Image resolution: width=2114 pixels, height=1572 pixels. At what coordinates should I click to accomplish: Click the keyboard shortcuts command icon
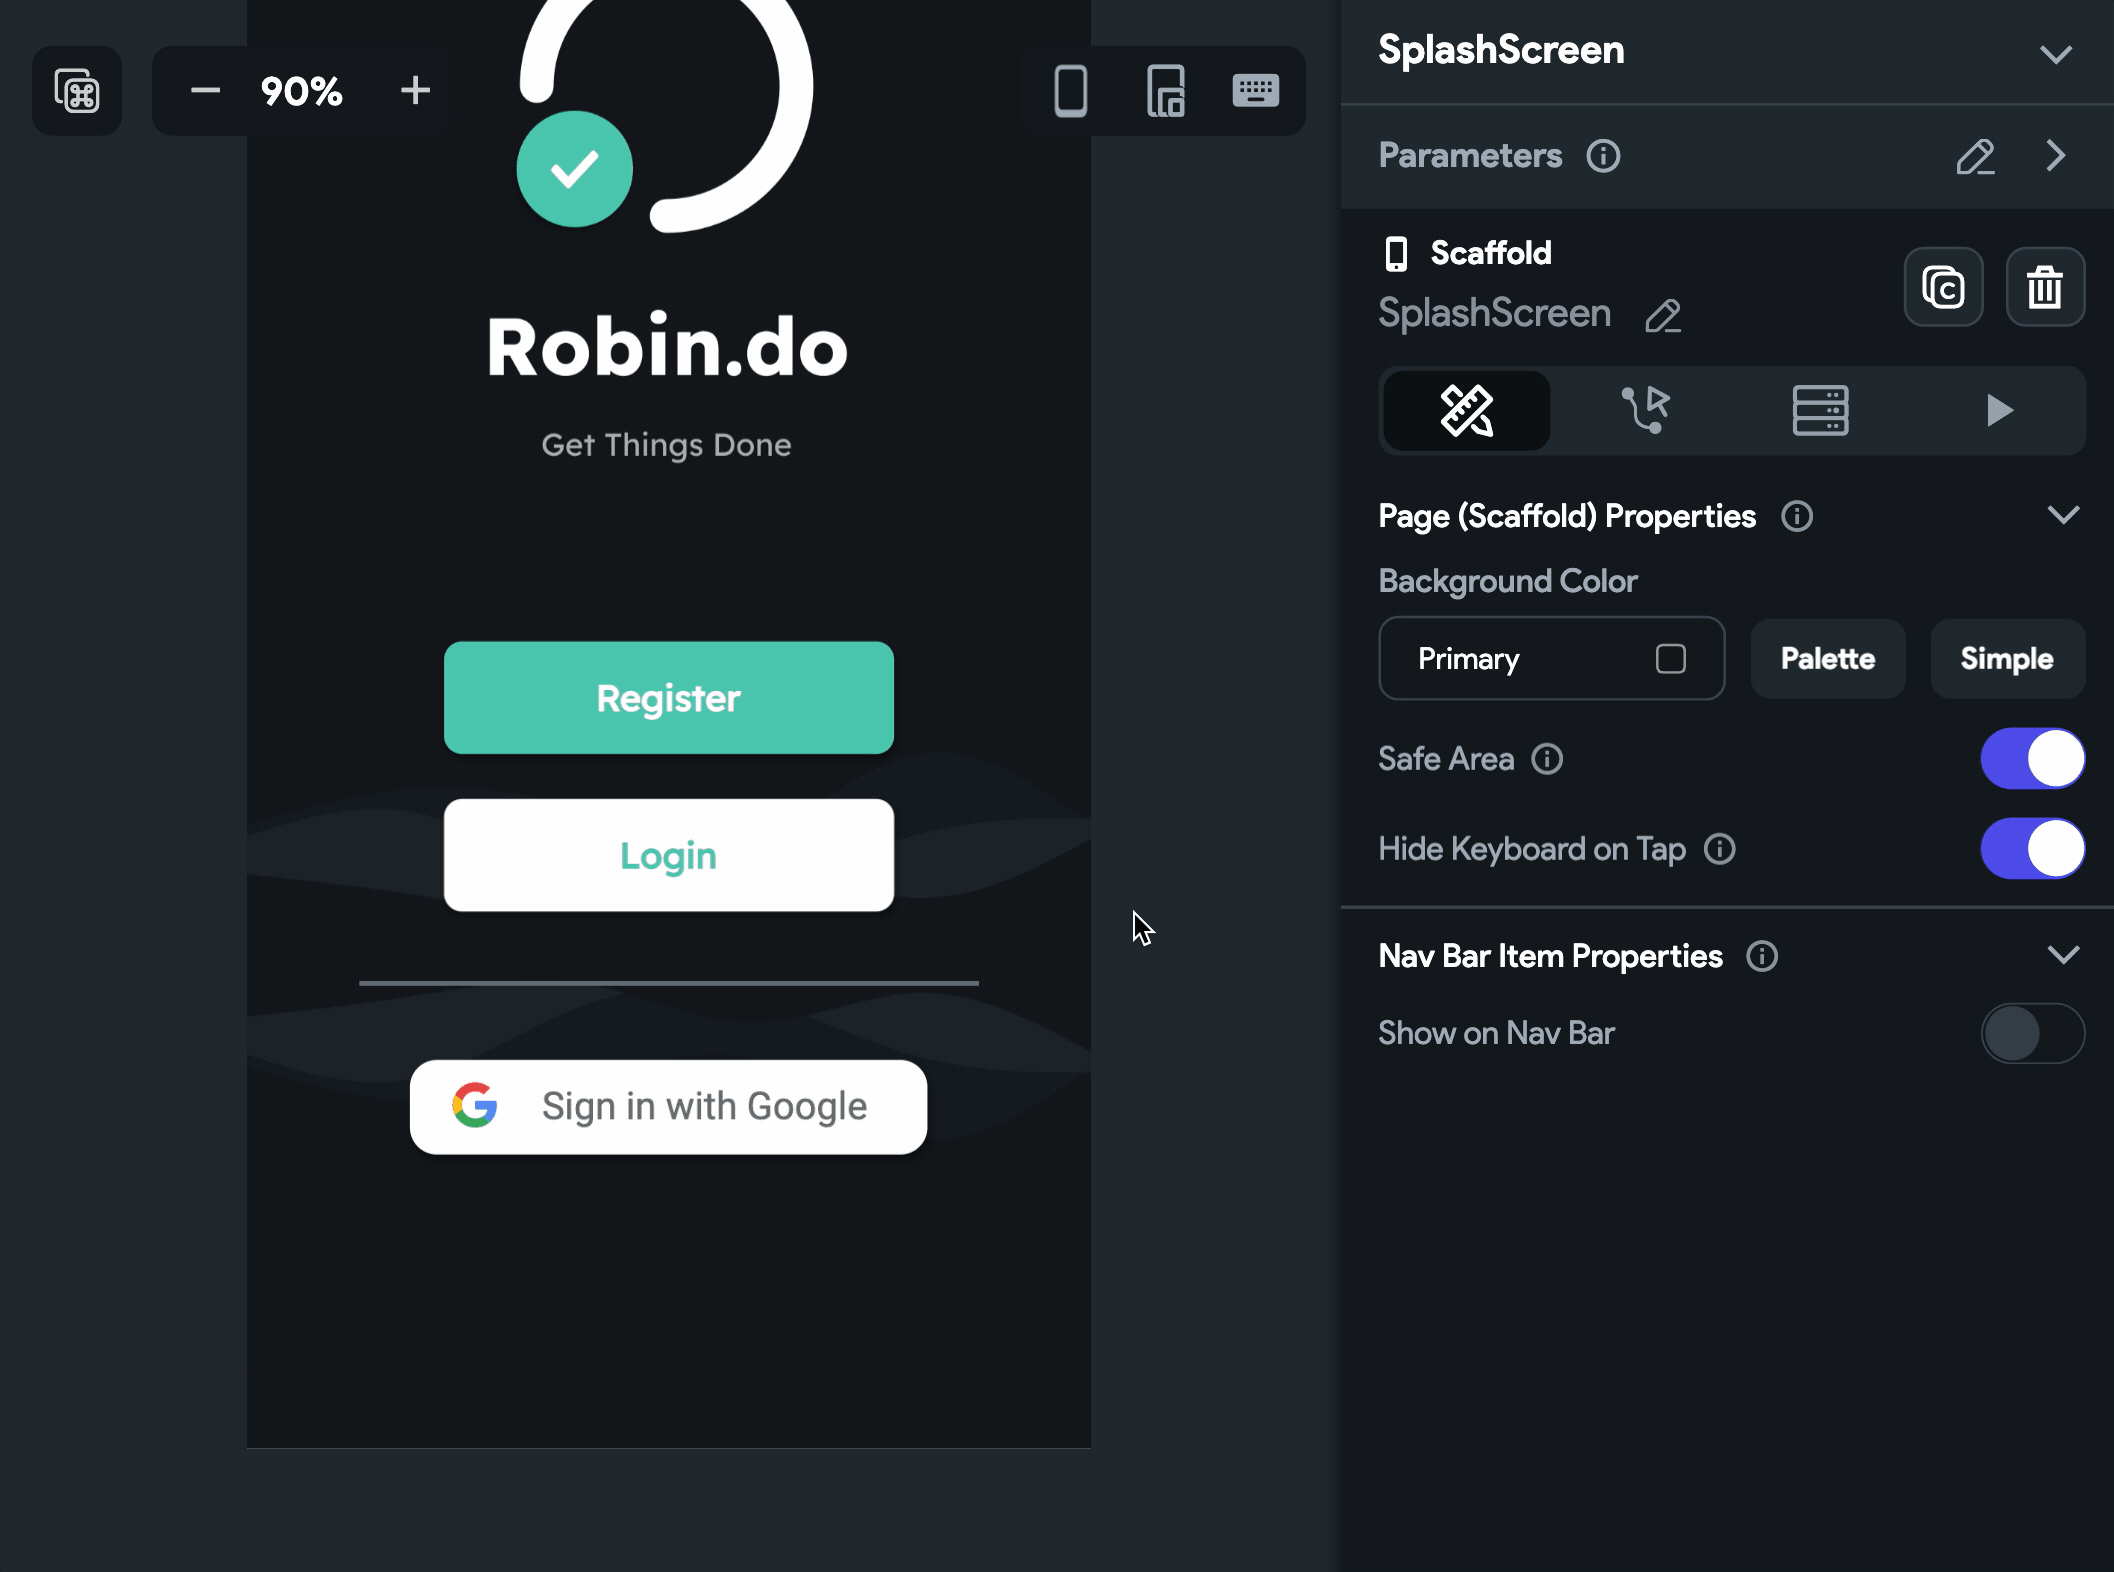coord(77,91)
